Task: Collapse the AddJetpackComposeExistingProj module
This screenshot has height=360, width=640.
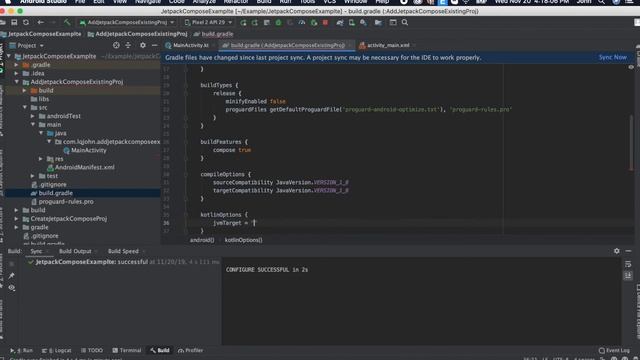Action: [17, 82]
